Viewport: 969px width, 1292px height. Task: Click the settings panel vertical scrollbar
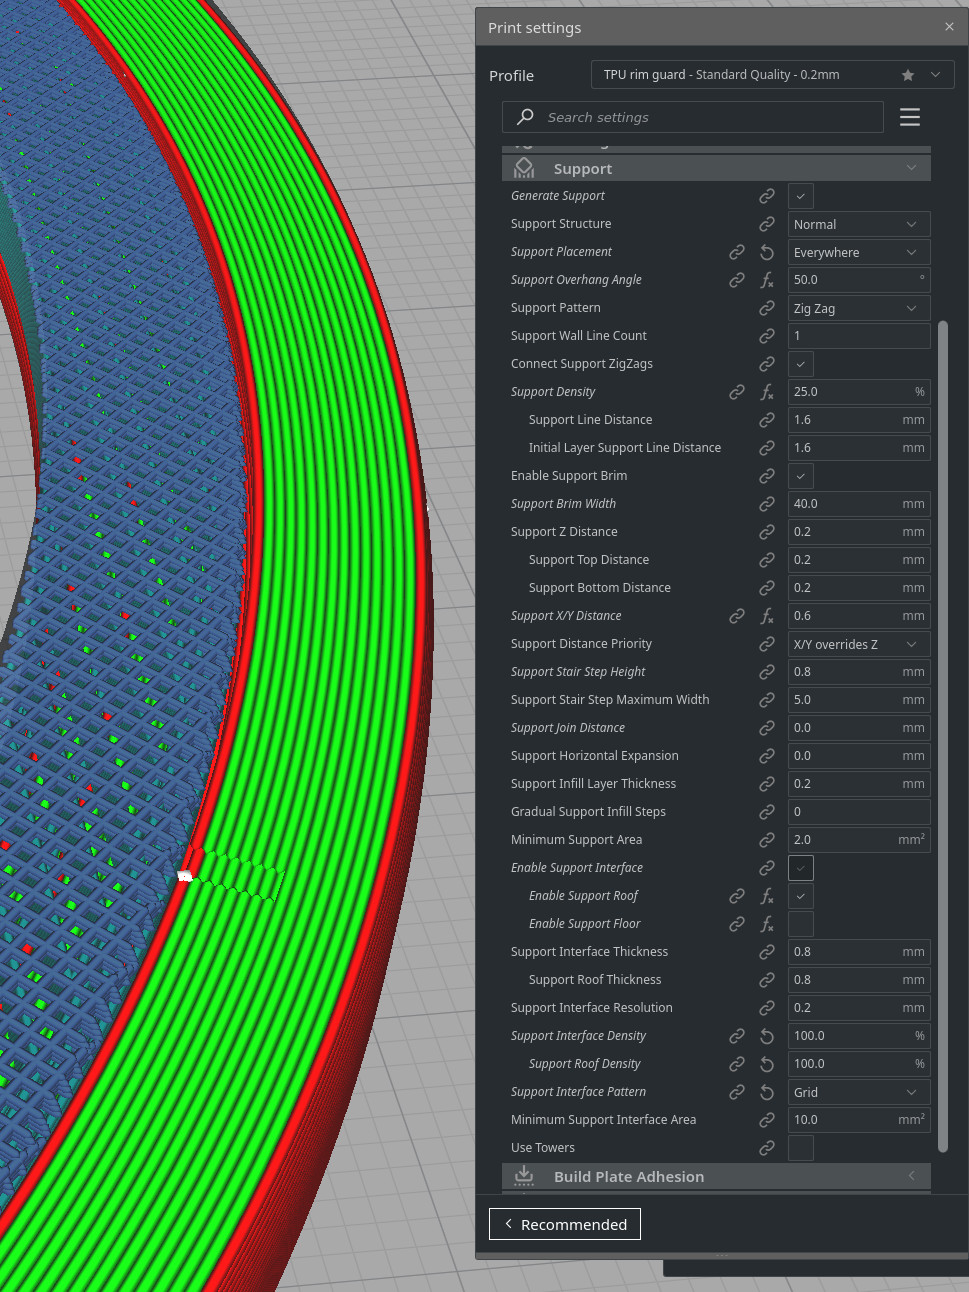[943, 736]
